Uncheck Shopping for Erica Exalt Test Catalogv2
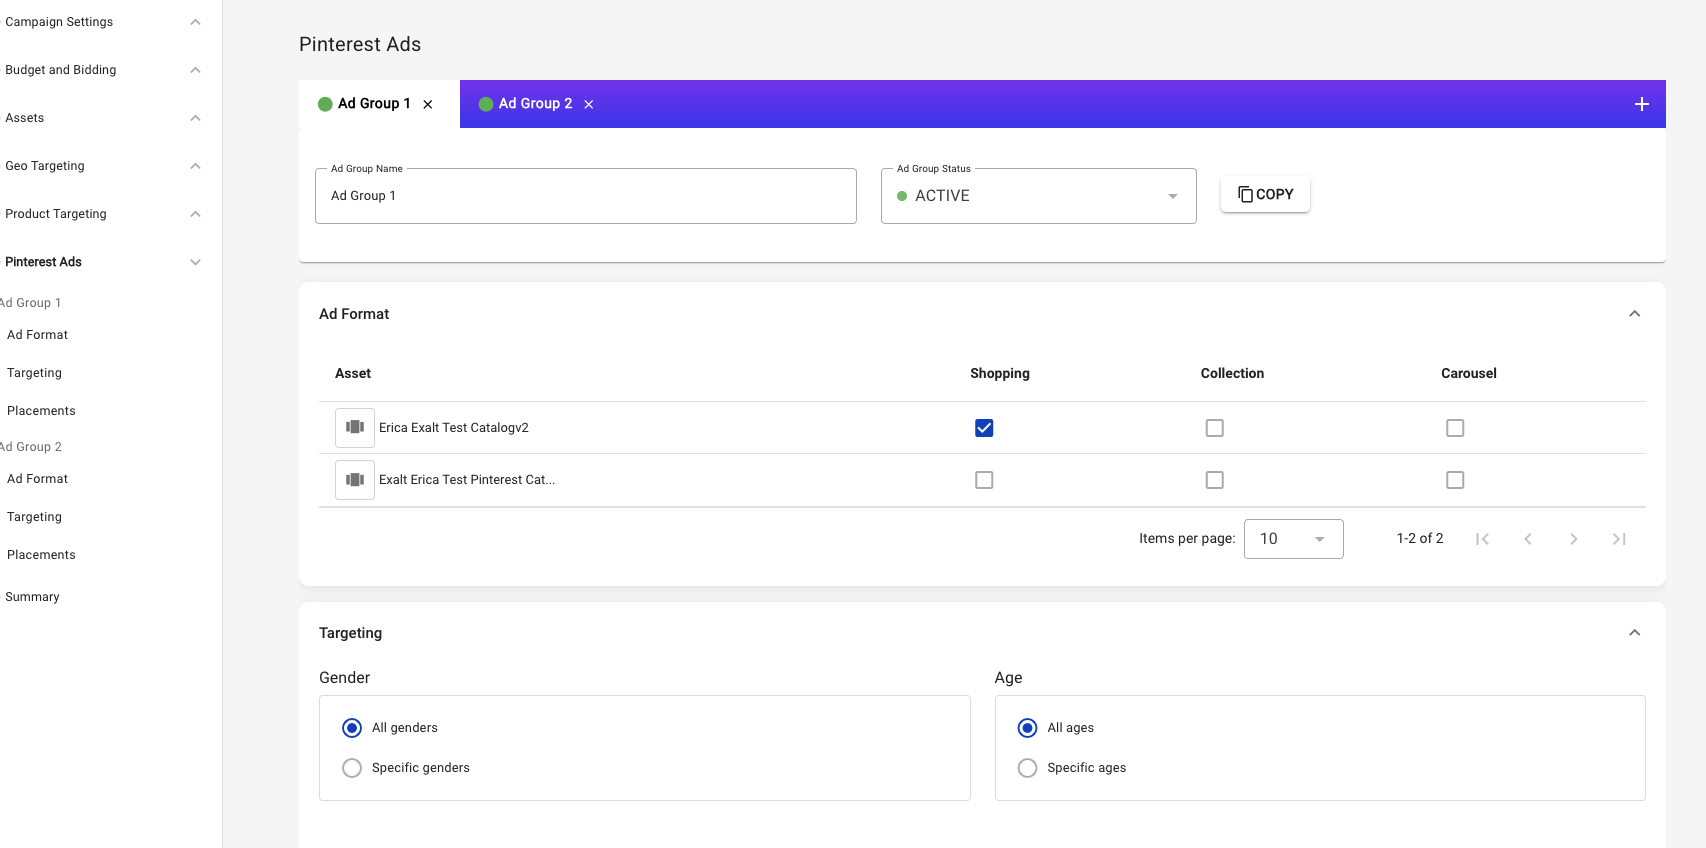 [x=984, y=428]
